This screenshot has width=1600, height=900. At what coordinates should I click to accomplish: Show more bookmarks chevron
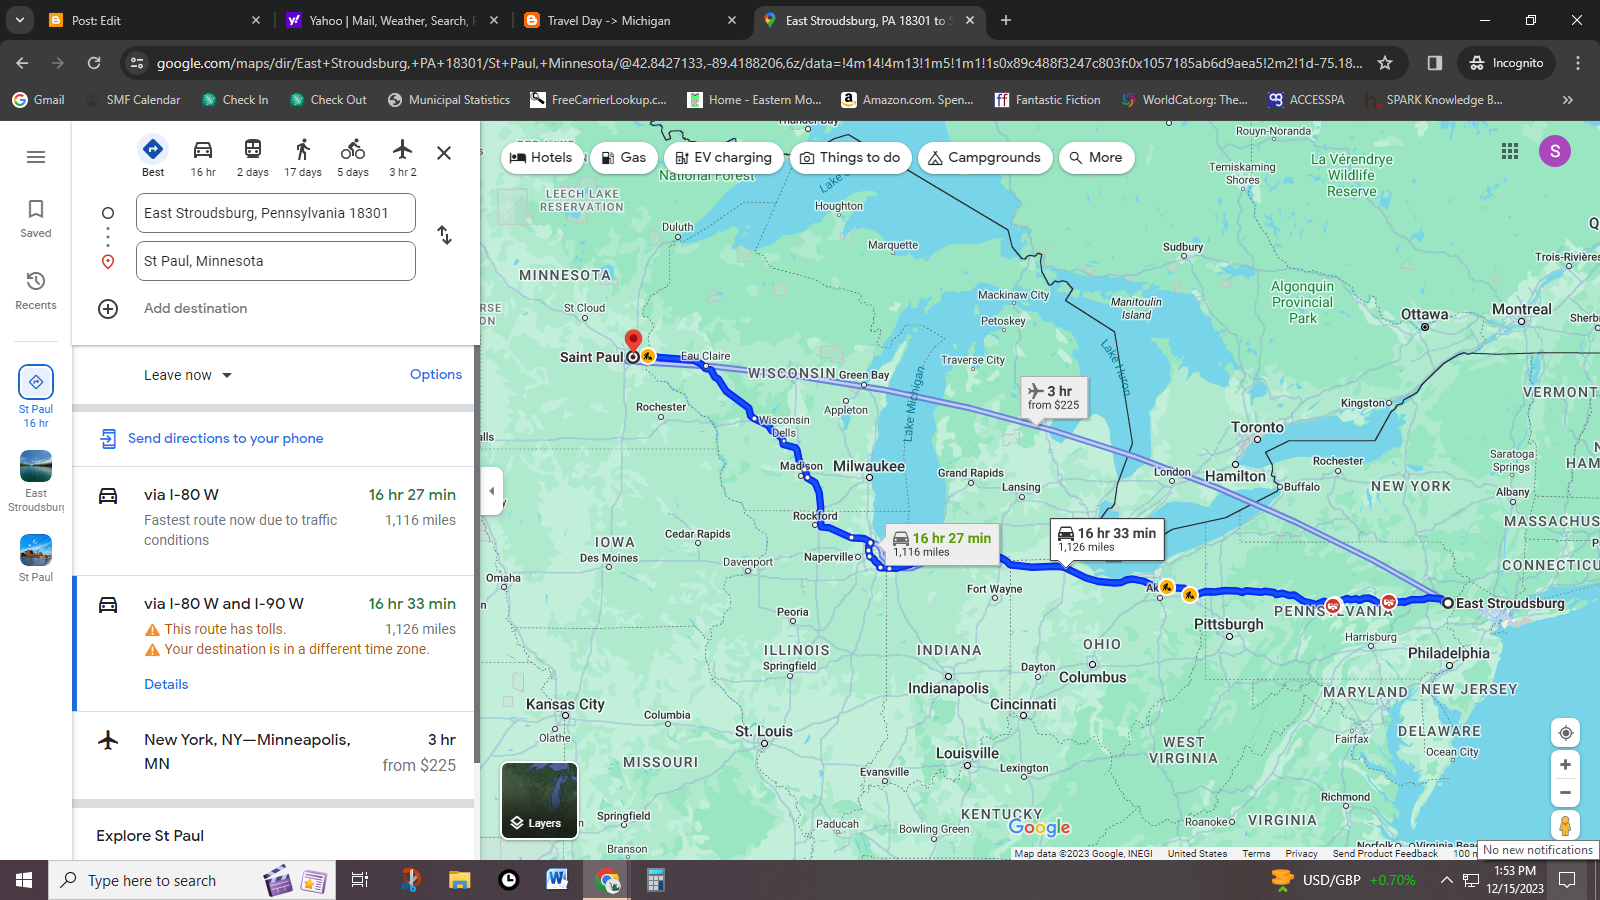[x=1568, y=100]
